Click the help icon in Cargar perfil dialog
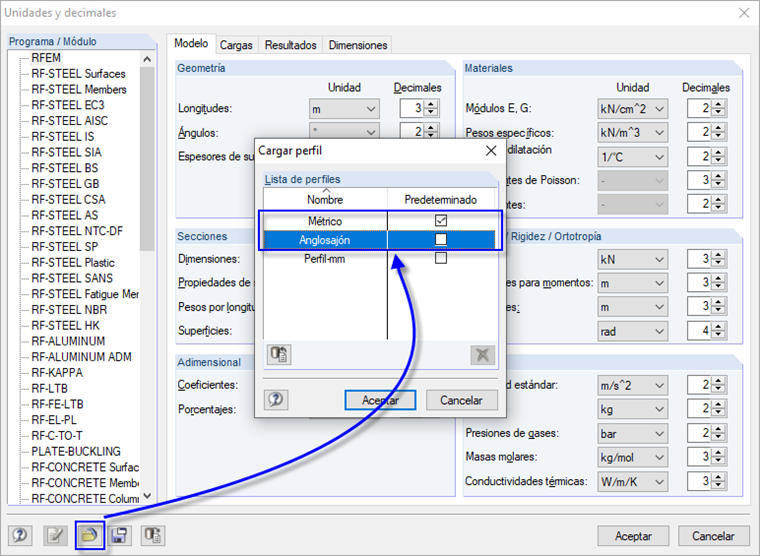Image resolution: width=760 pixels, height=556 pixels. [x=276, y=400]
